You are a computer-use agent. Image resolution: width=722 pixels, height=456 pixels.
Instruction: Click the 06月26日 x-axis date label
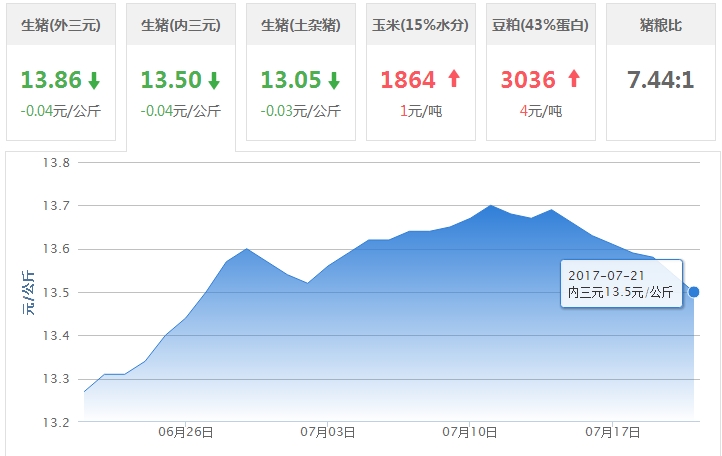186,432
